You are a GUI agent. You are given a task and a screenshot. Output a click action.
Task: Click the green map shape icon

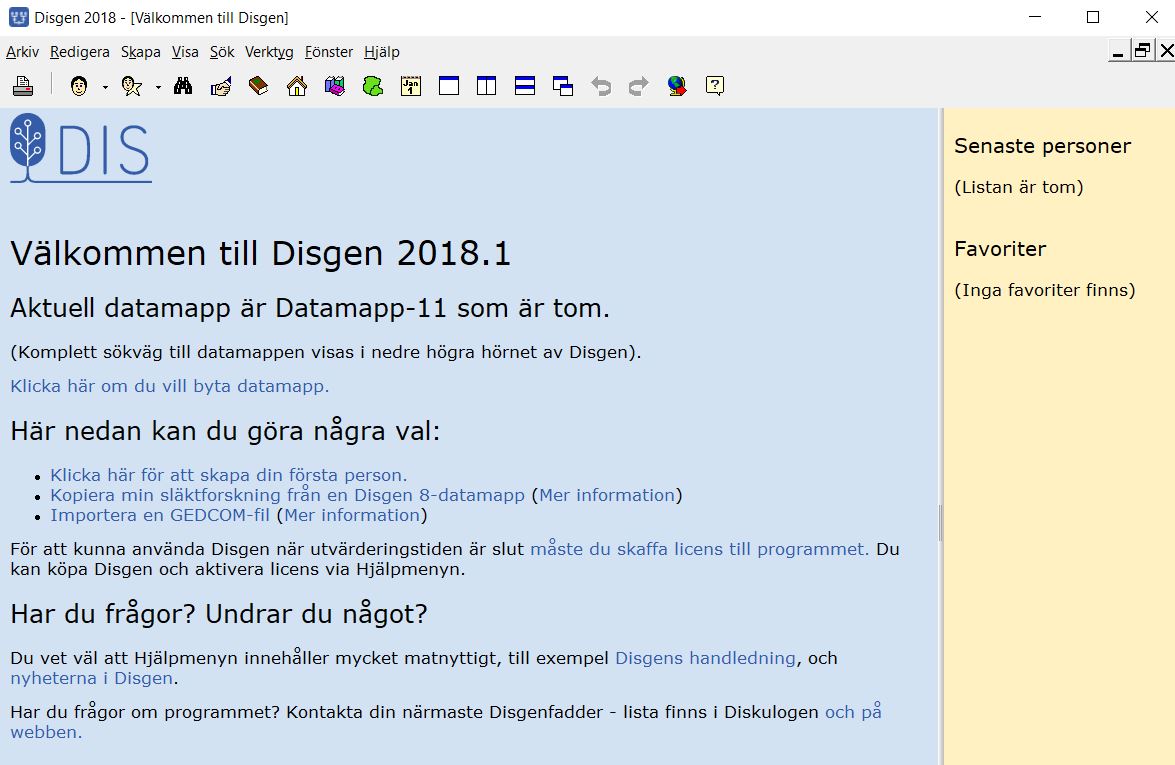(372, 86)
